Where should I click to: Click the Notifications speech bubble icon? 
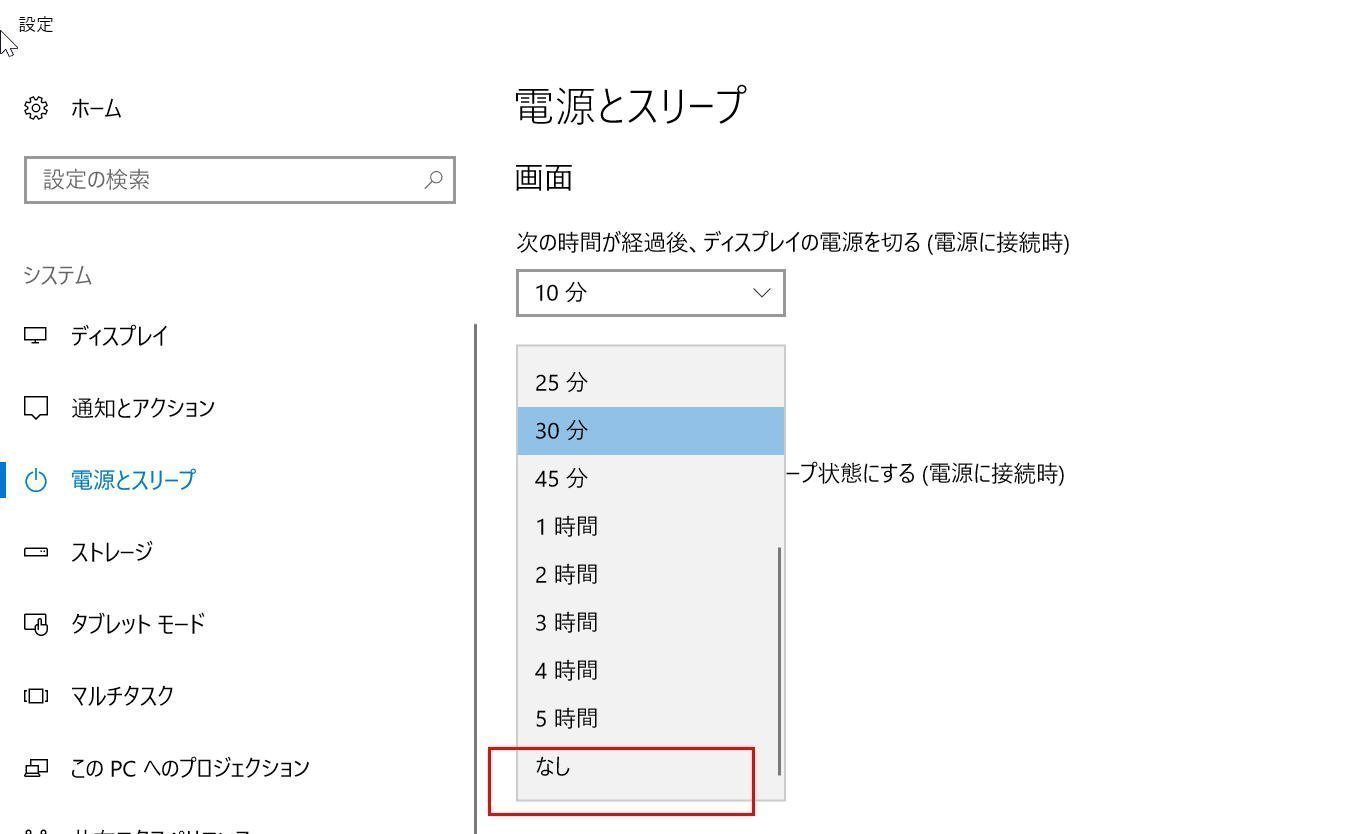point(36,408)
